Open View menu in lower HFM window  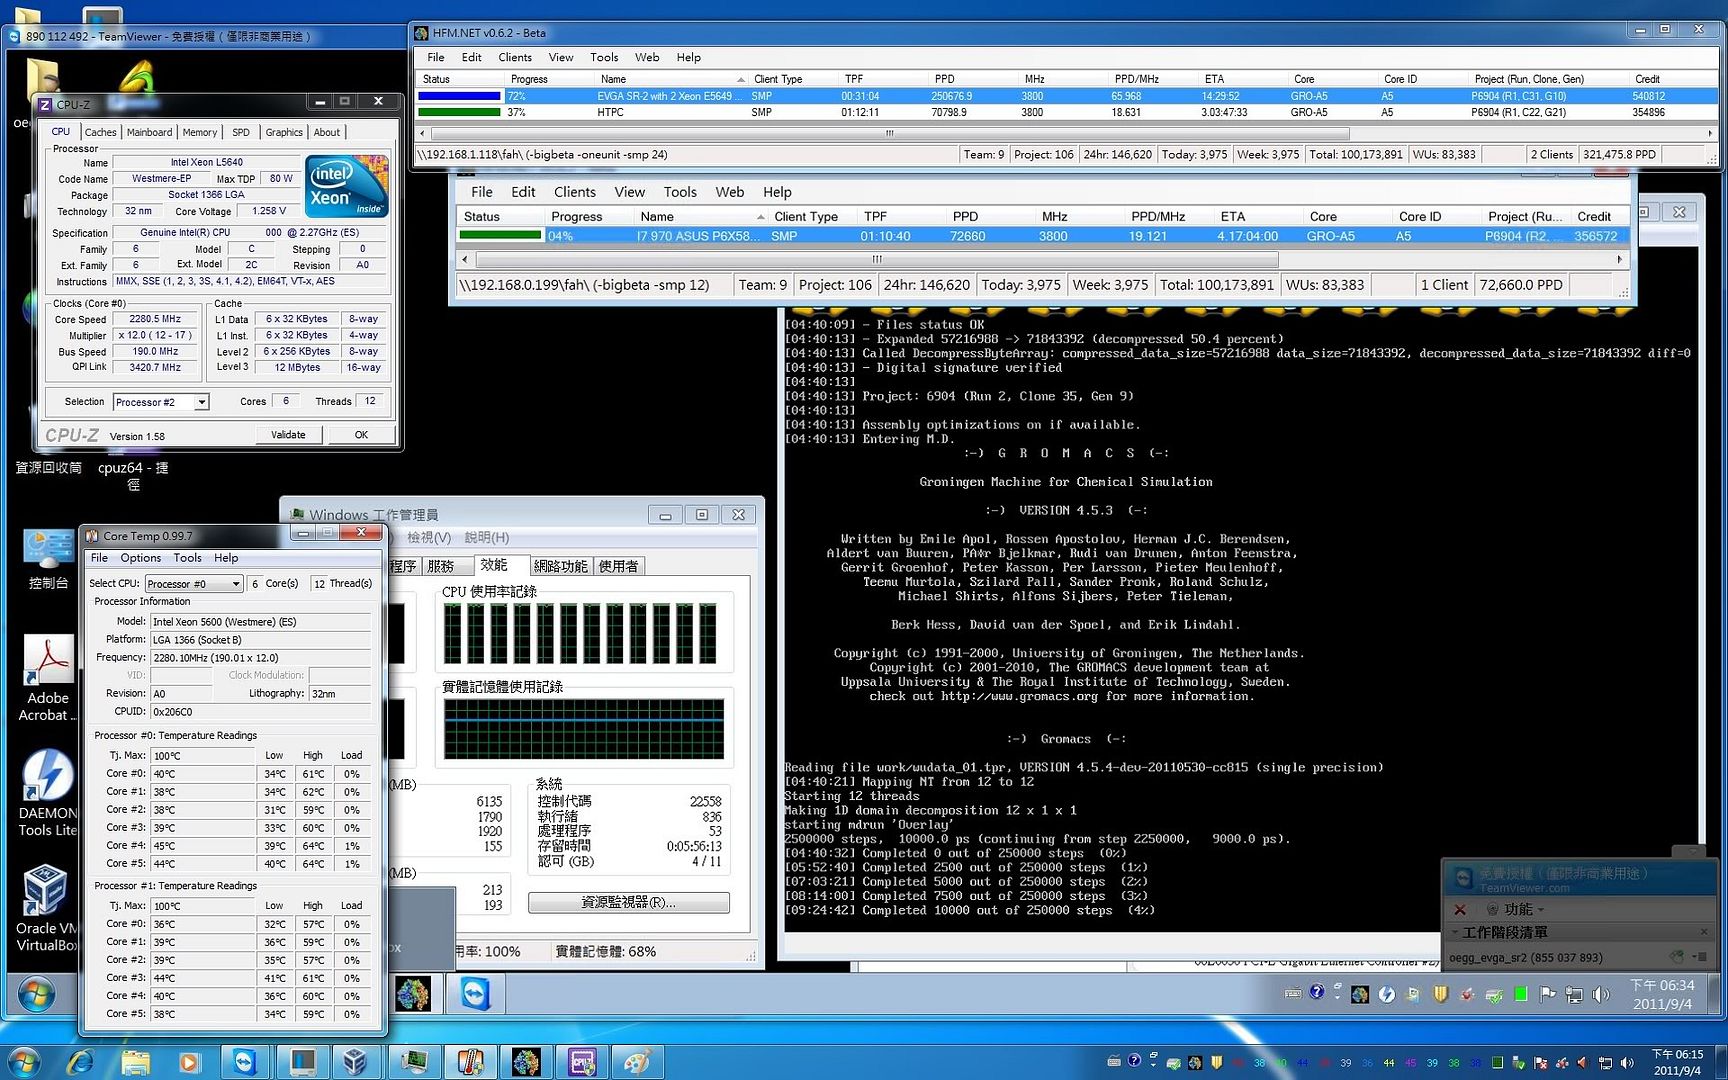630,192
